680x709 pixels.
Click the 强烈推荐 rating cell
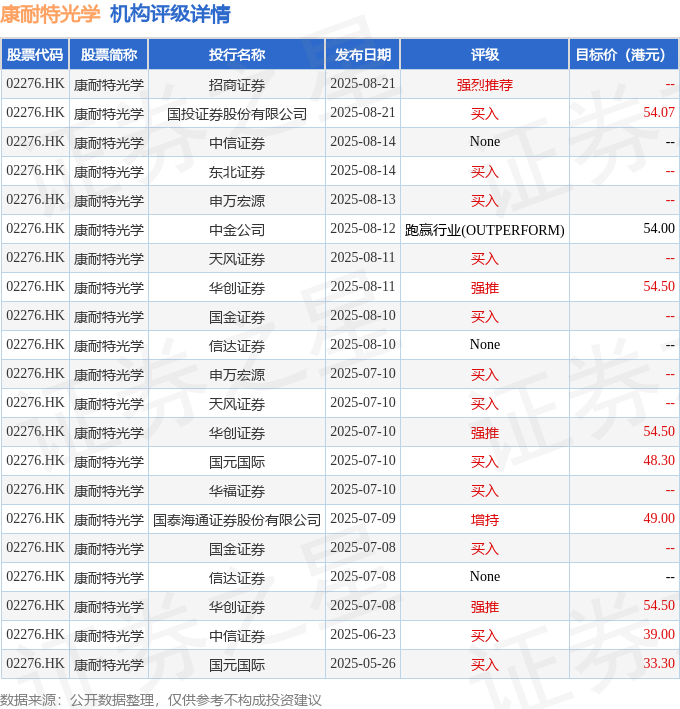(x=485, y=85)
